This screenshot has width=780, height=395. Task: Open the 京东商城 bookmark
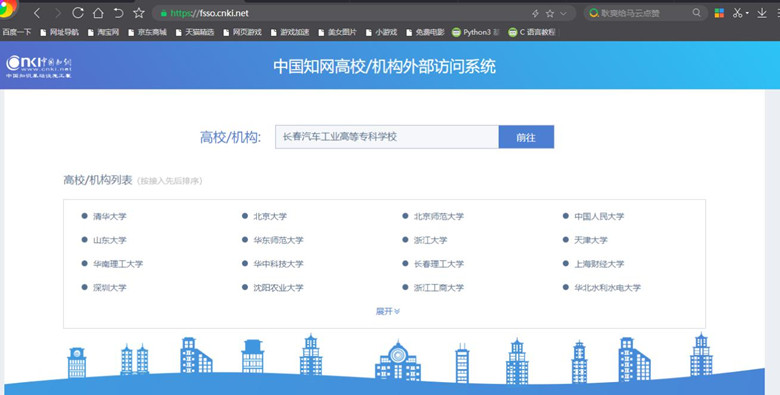[147, 32]
